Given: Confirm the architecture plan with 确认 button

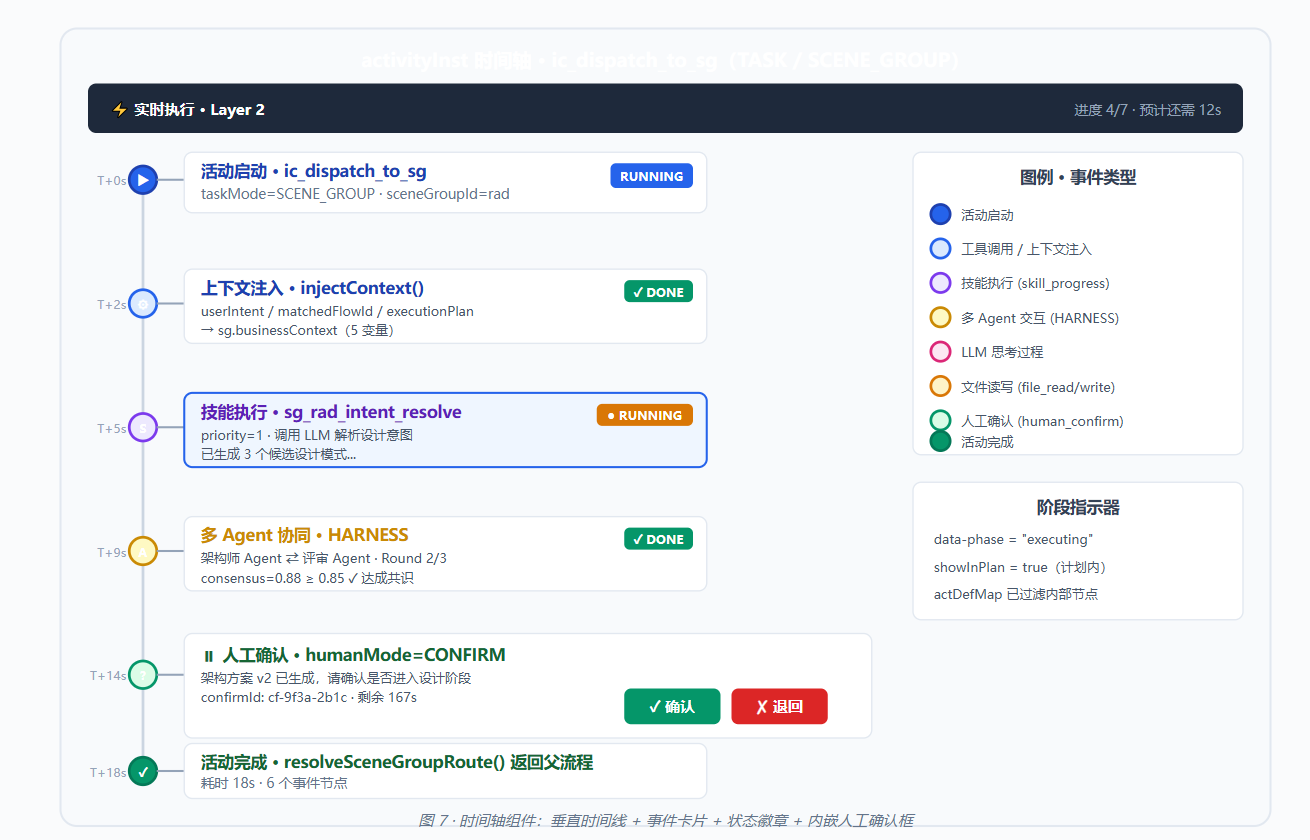Looking at the screenshot, I should coord(672,706).
